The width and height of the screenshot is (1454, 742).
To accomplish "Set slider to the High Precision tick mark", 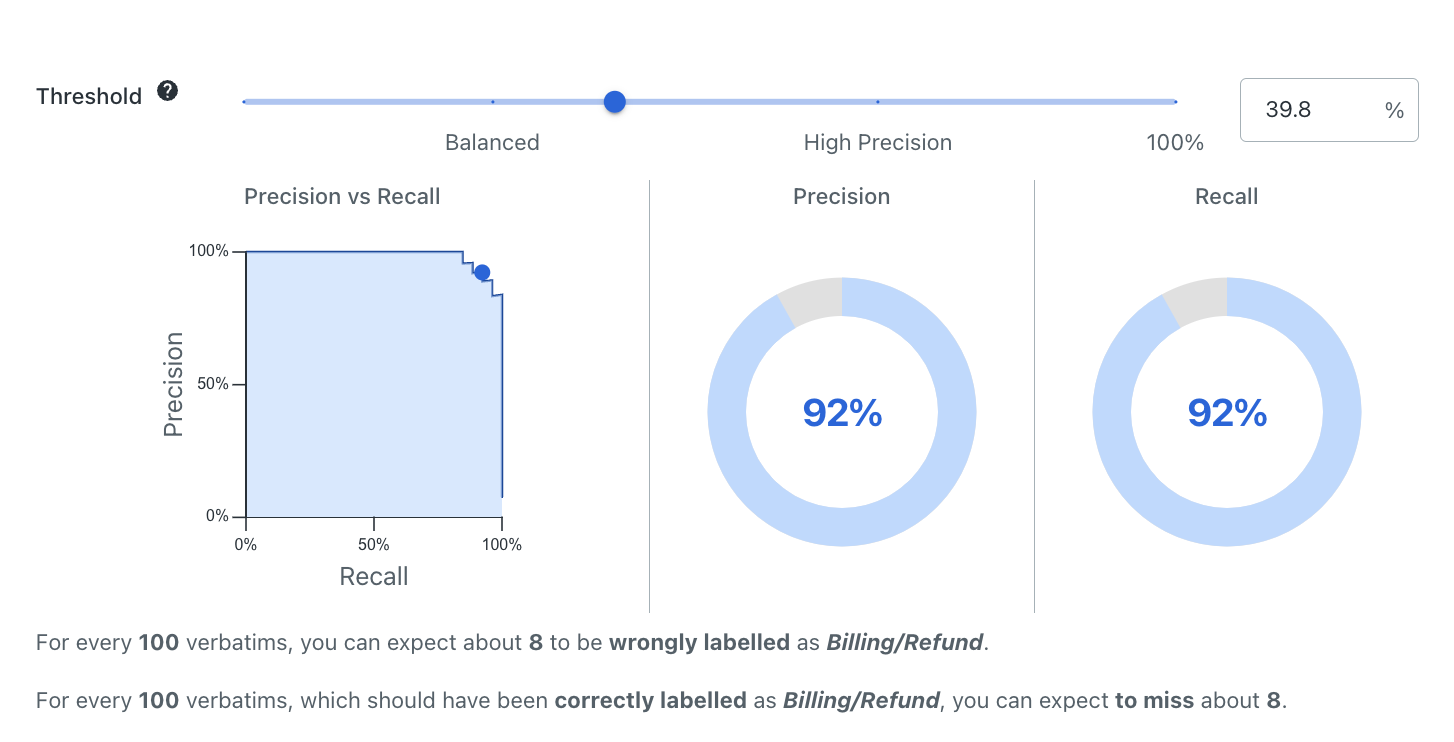I will pyautogui.click(x=877, y=102).
